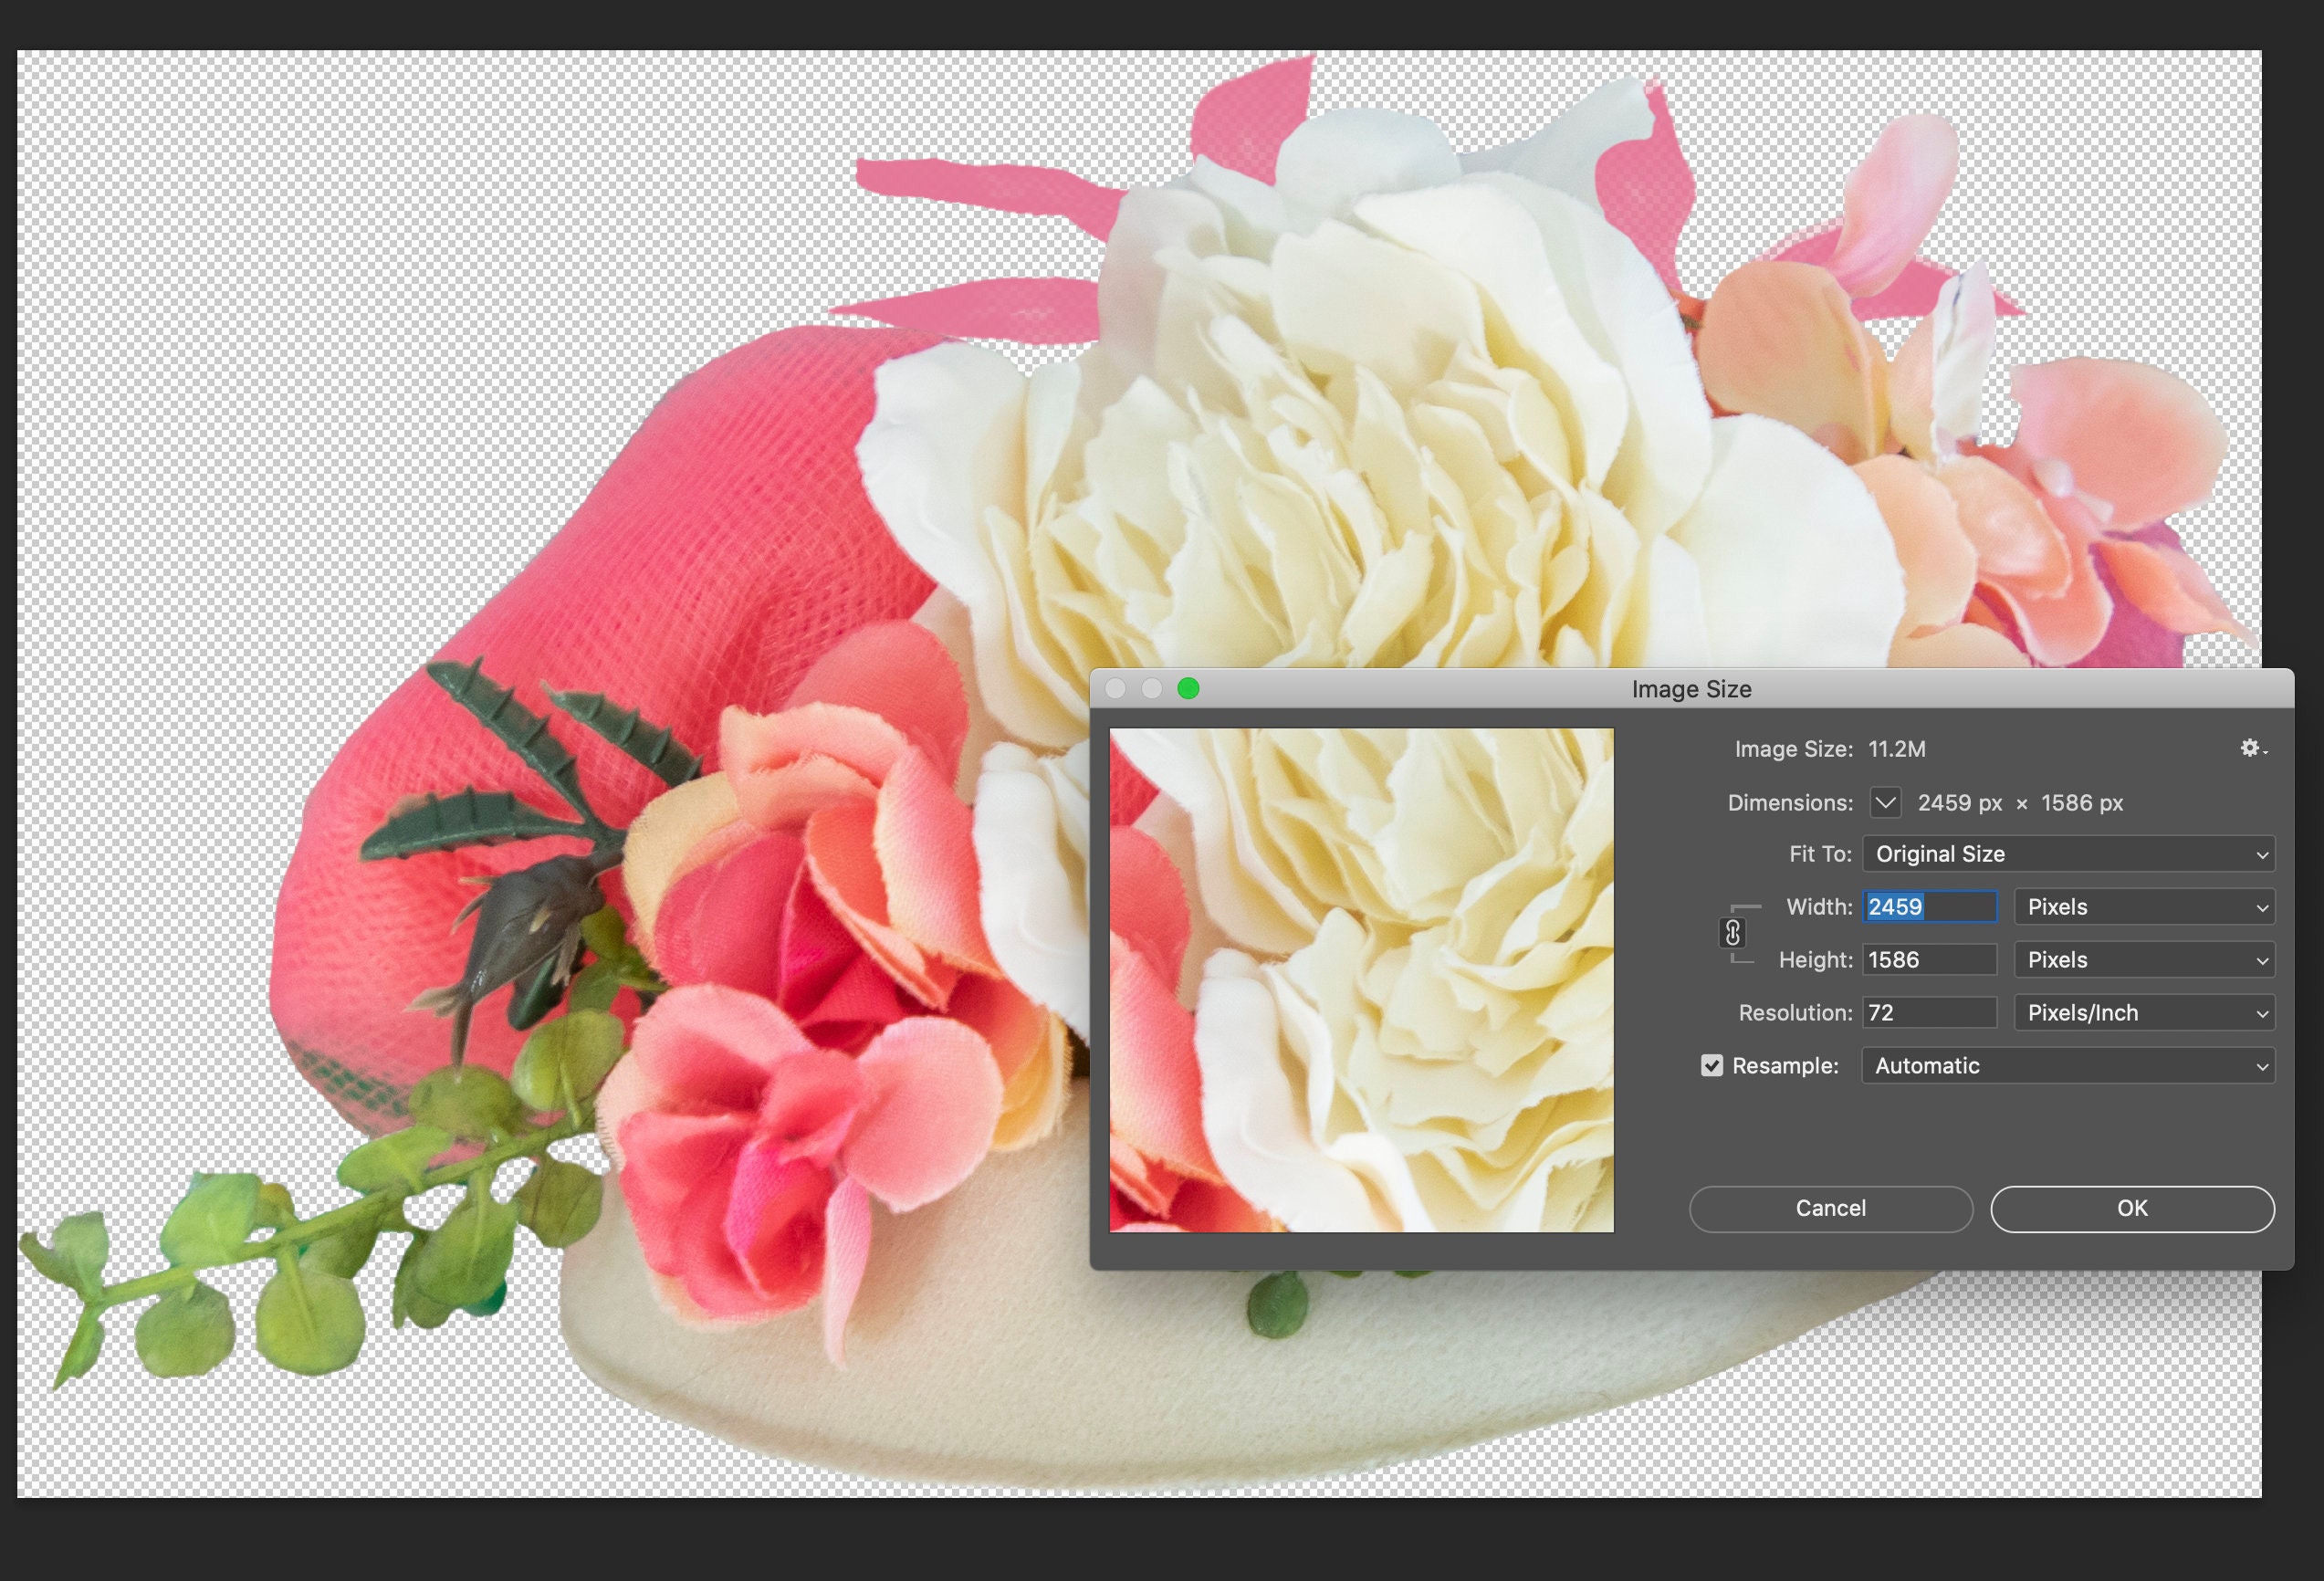The height and width of the screenshot is (1581, 2324).
Task: Click the Resolution field showing 72
Action: tap(1930, 1013)
